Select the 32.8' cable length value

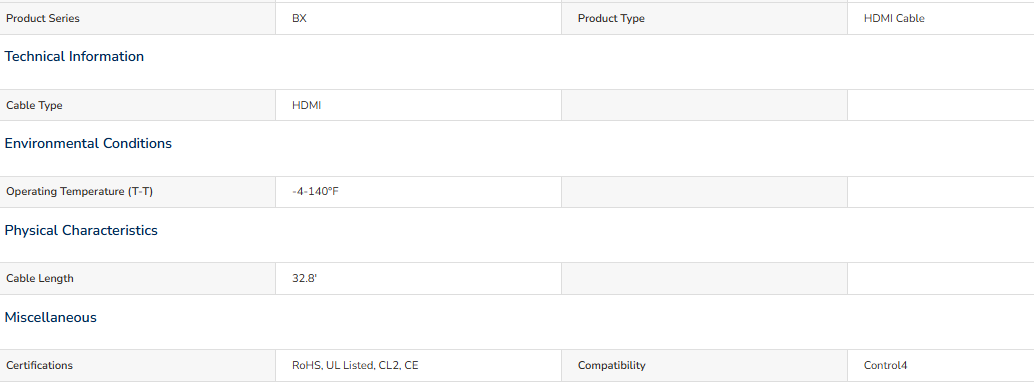coord(305,278)
